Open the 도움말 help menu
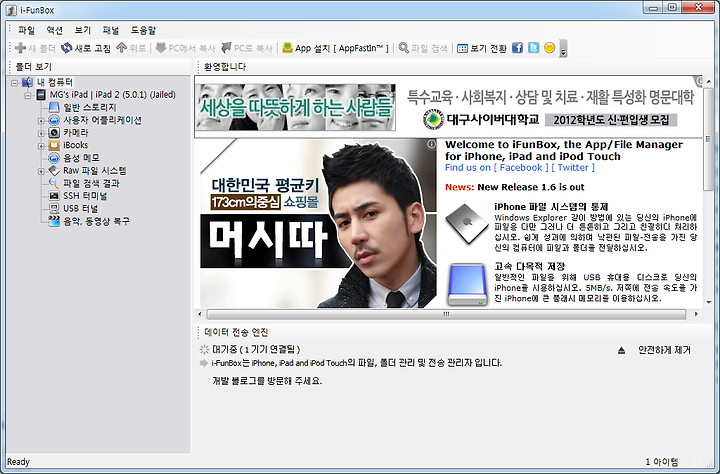The height and width of the screenshot is (474, 720). click(x=143, y=30)
